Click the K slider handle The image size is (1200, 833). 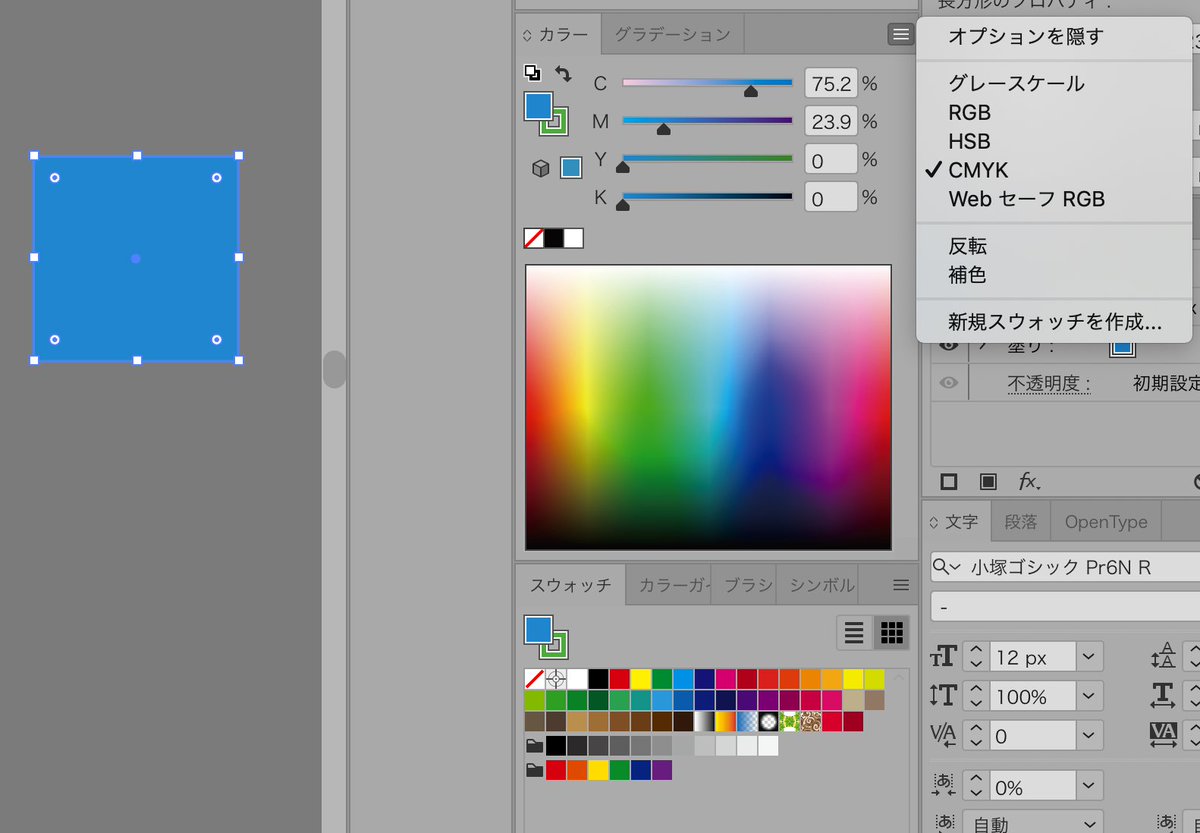(x=623, y=205)
